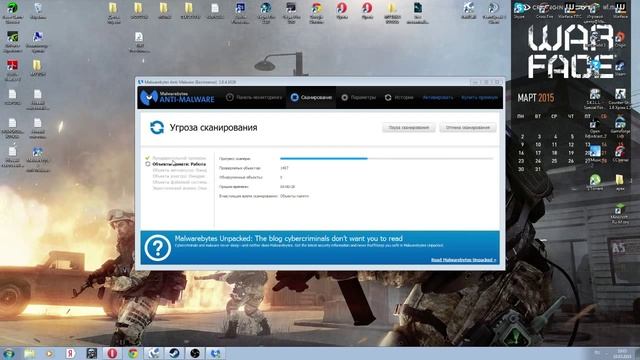Open Malwarebytes Anti-Malware desktop shortcut

pos(38,158)
